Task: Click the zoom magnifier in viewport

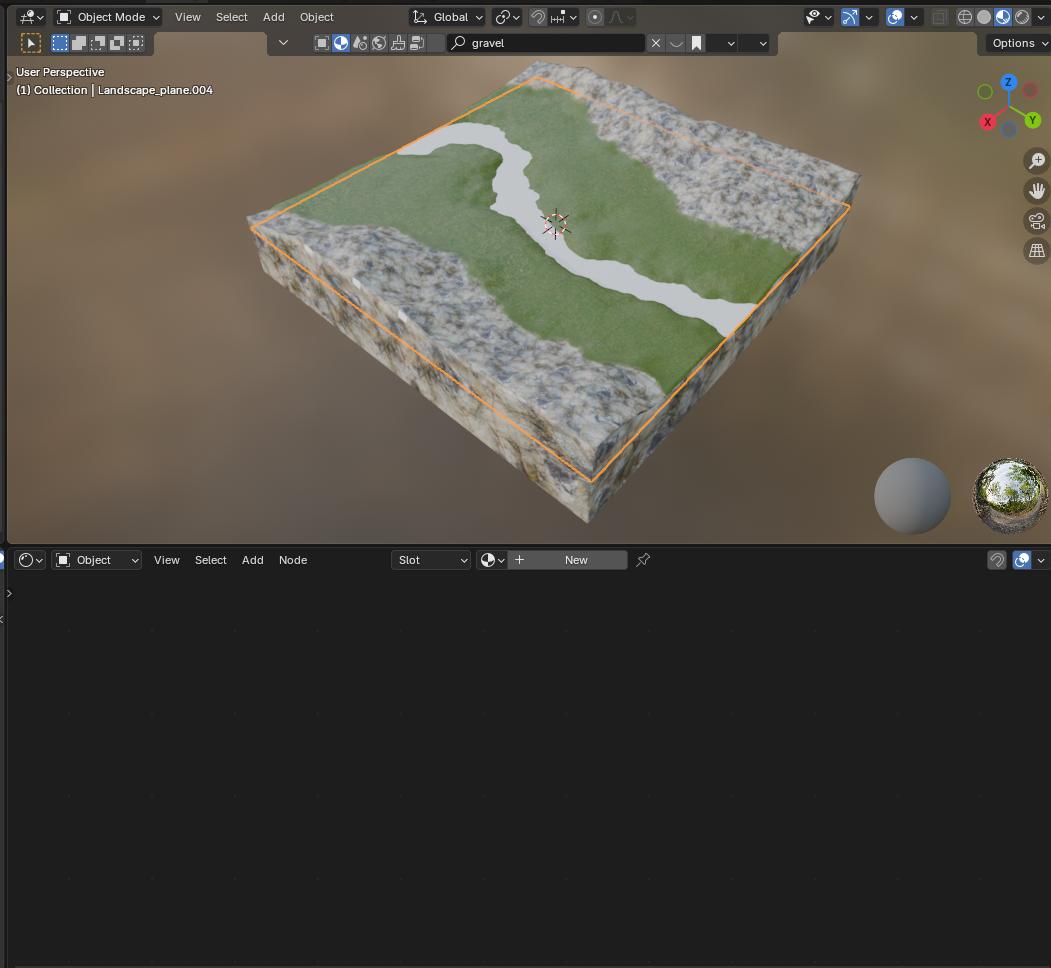Action: click(x=1036, y=161)
